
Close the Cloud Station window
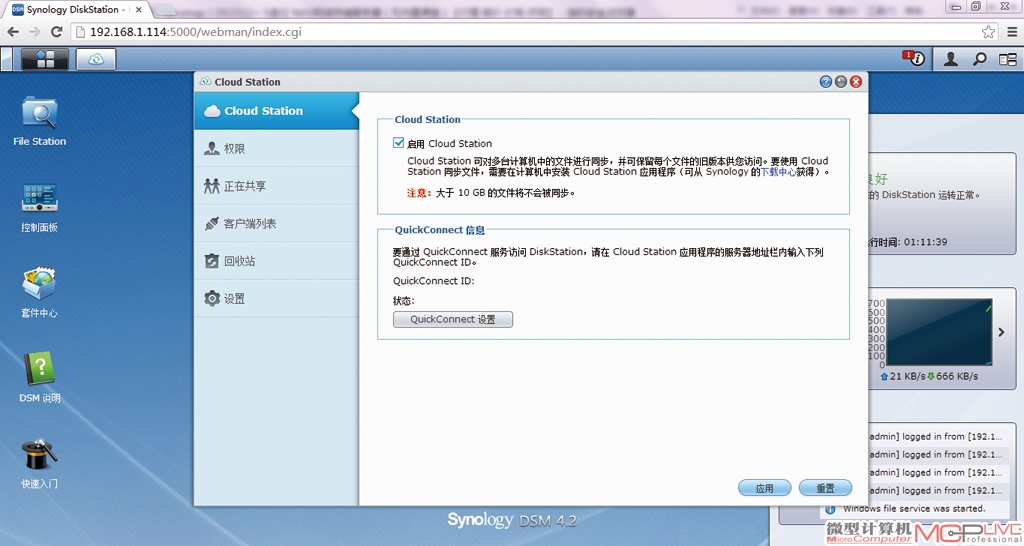[856, 82]
